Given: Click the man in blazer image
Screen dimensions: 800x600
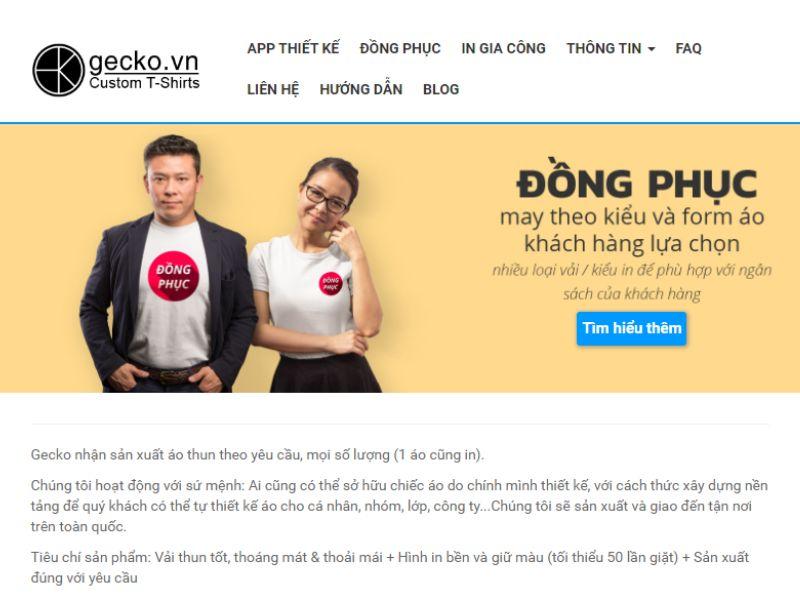Looking at the screenshot, I should (x=168, y=264).
